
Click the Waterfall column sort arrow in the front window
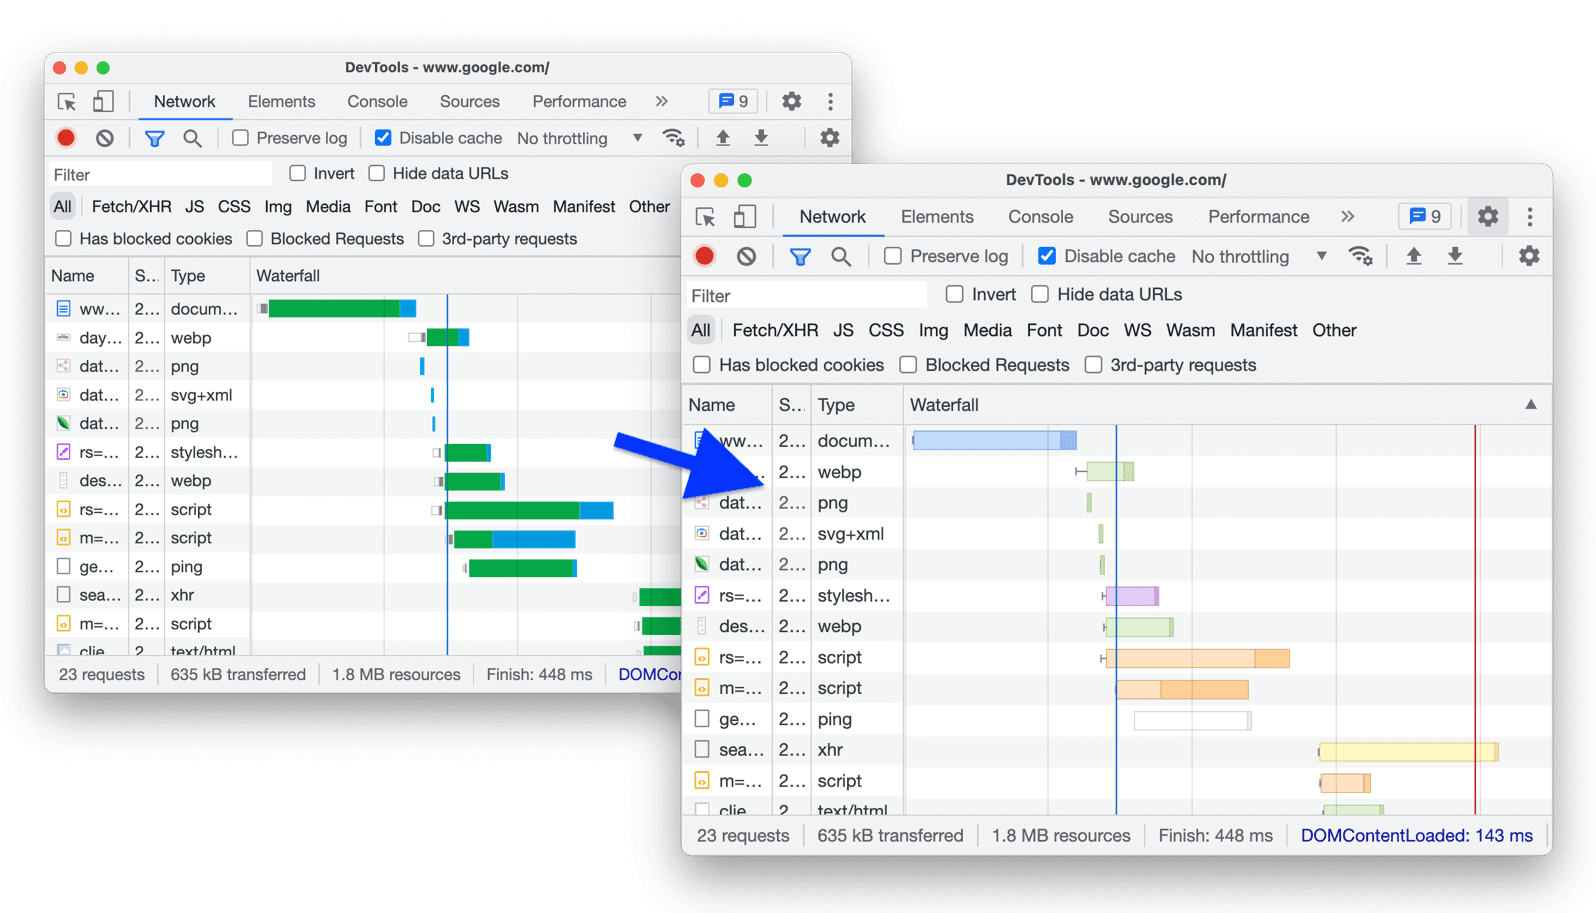pos(1530,405)
